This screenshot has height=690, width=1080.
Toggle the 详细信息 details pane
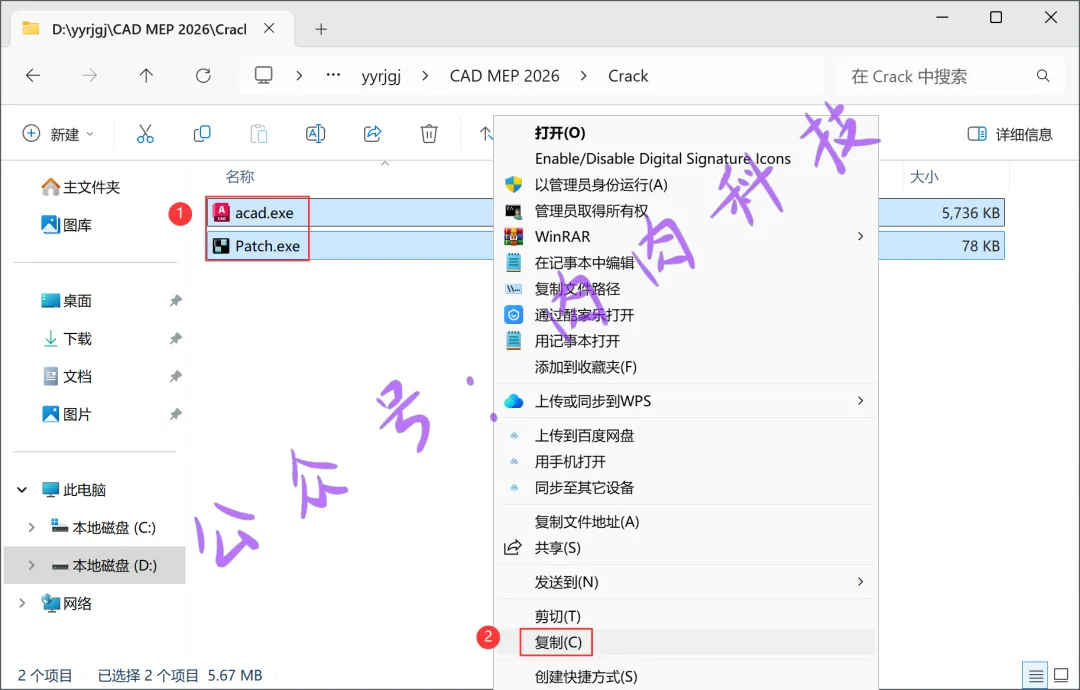point(1010,134)
